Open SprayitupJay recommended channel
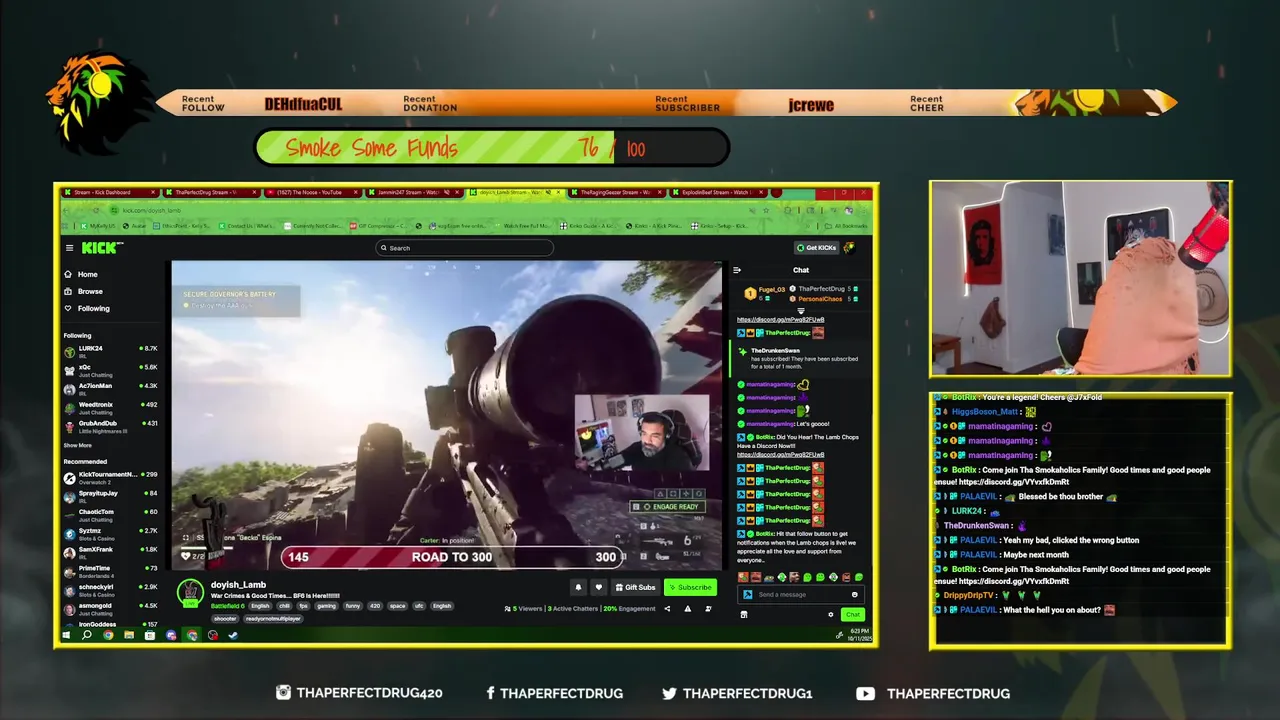The image size is (1280, 720). (x=110, y=495)
